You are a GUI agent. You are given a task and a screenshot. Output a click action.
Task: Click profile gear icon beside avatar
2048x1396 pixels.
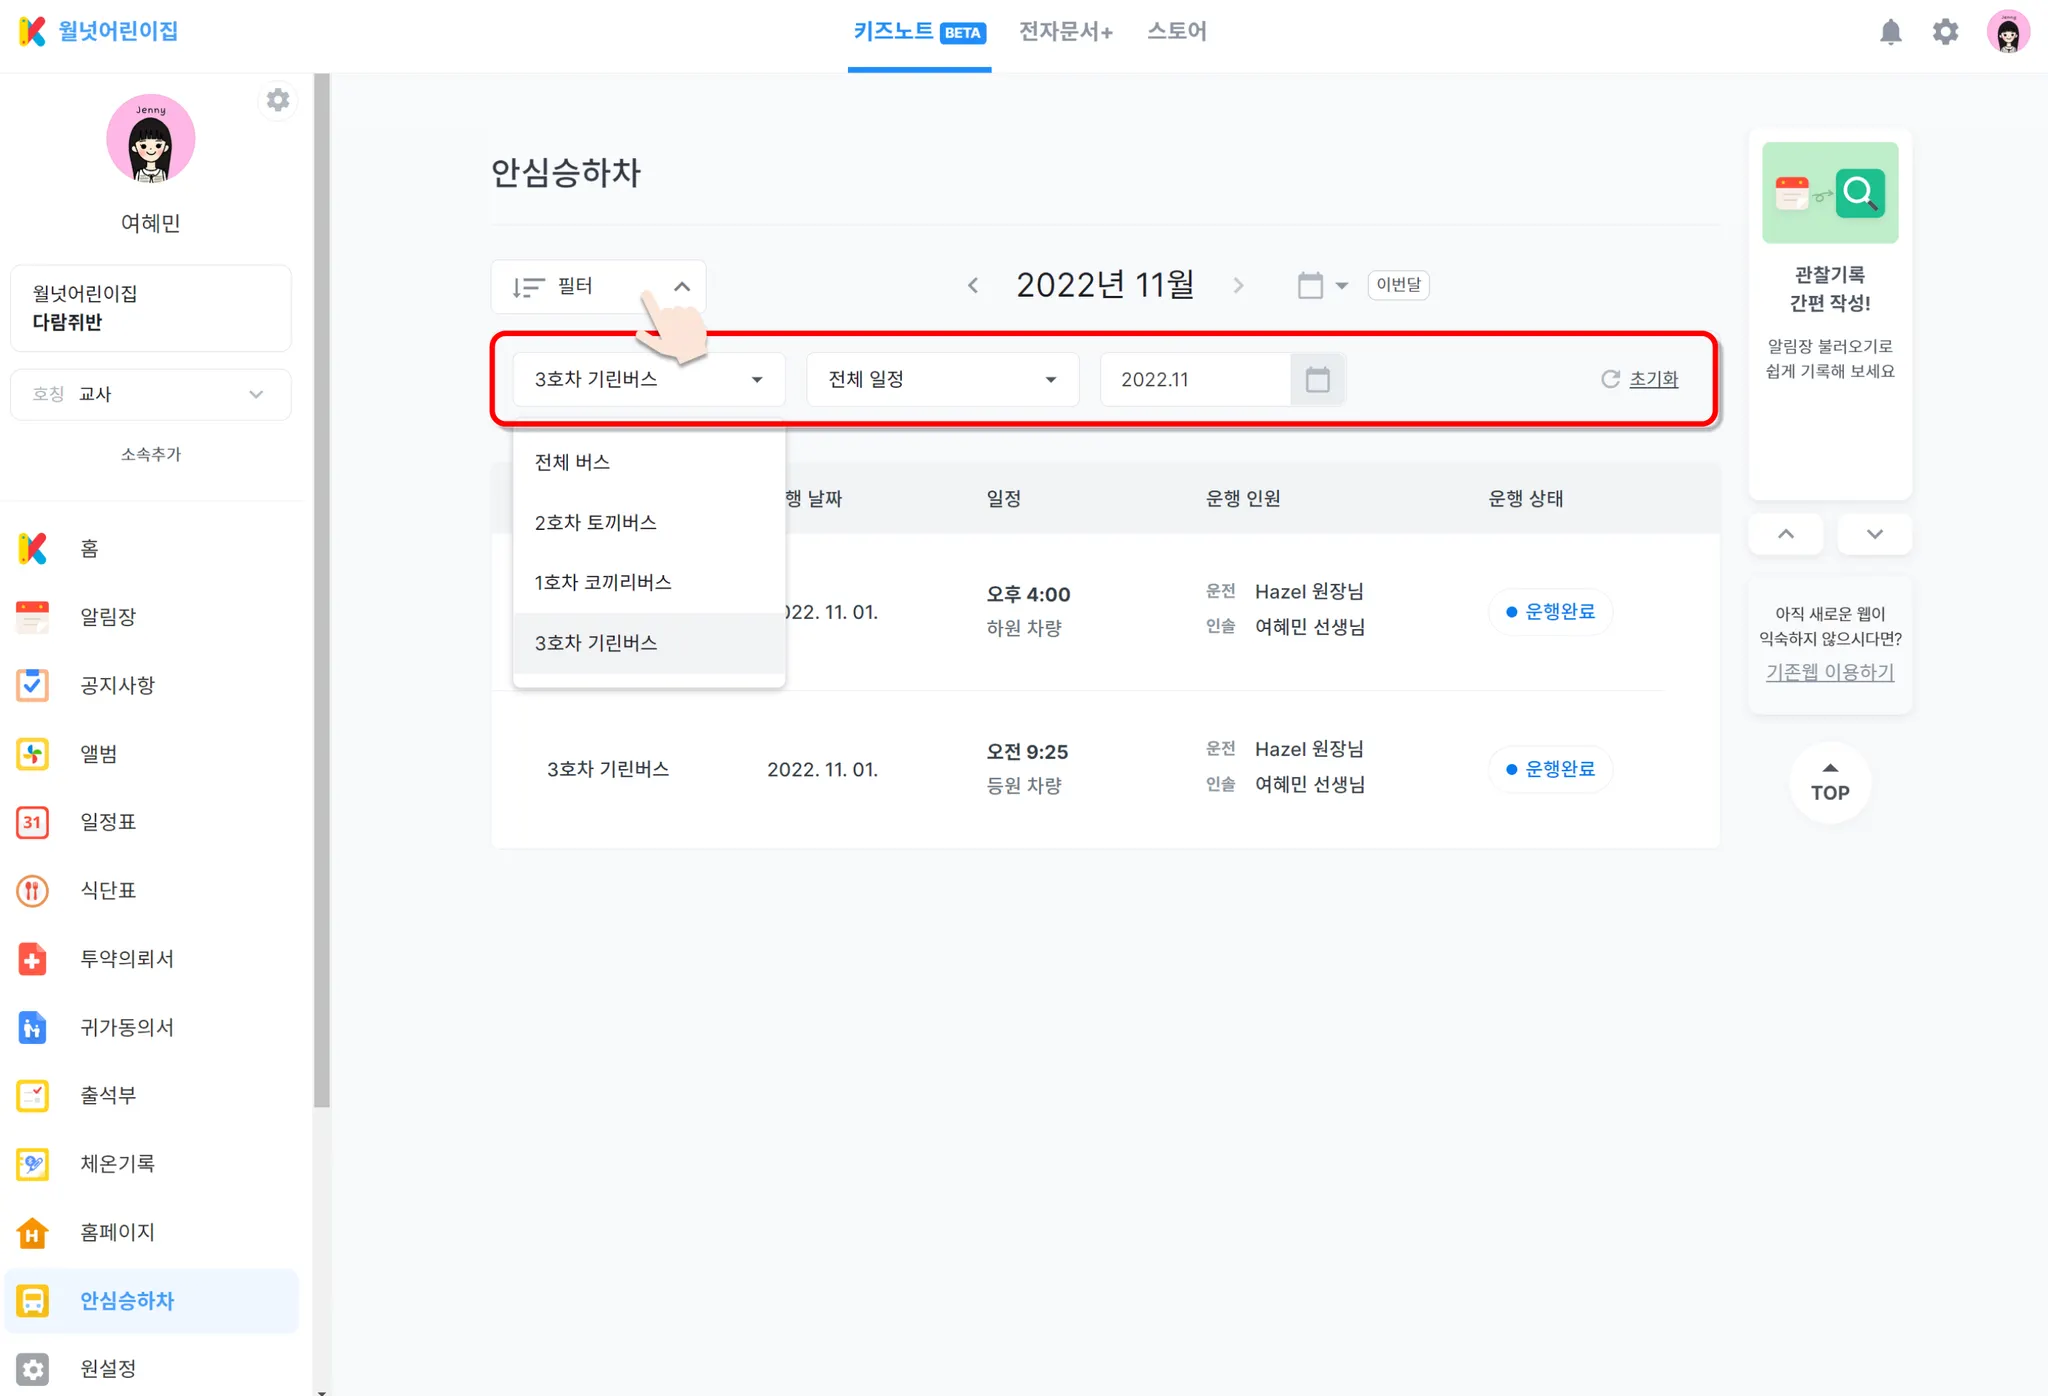point(278,100)
